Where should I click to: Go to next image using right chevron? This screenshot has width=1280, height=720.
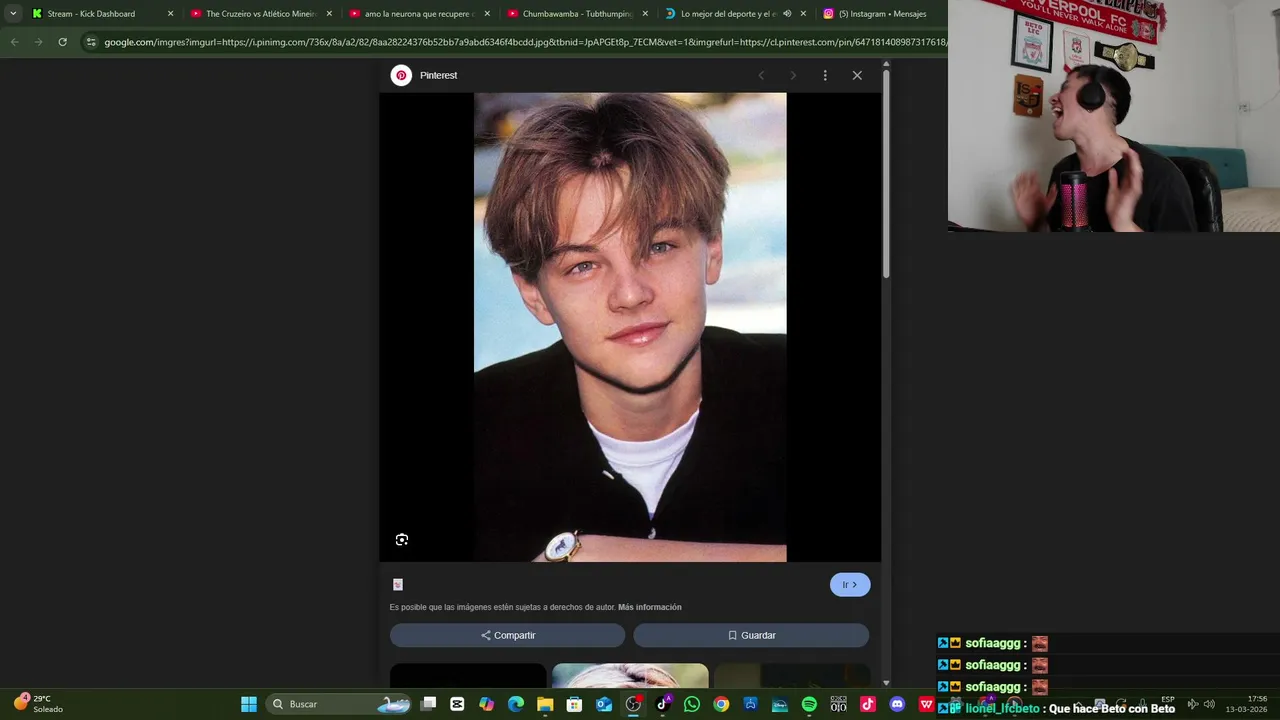(793, 75)
